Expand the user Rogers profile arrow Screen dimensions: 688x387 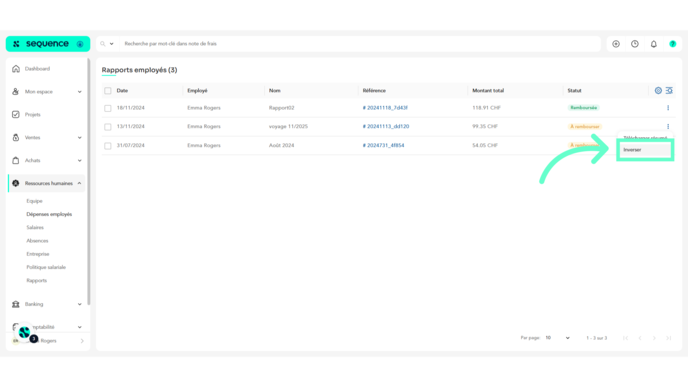[82, 341]
